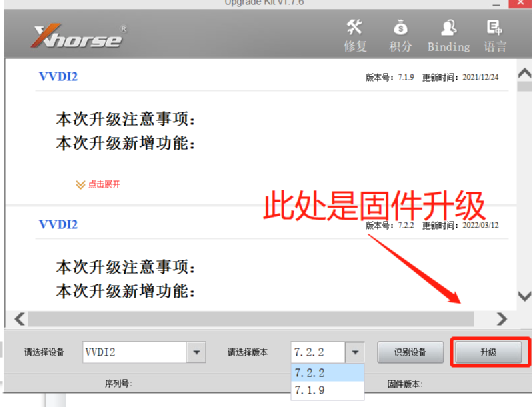Click the 升级 upgrade button
The image size is (532, 407).
click(488, 352)
